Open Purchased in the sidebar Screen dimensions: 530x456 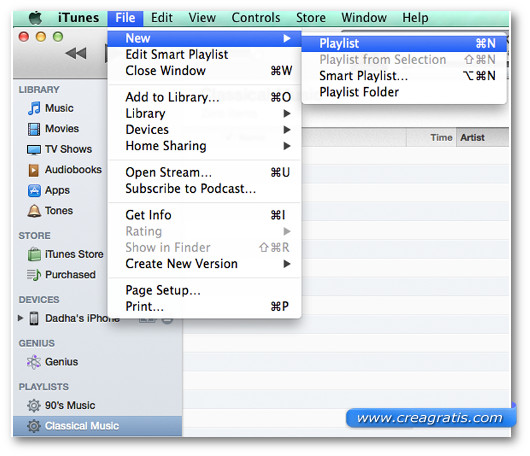[70, 275]
